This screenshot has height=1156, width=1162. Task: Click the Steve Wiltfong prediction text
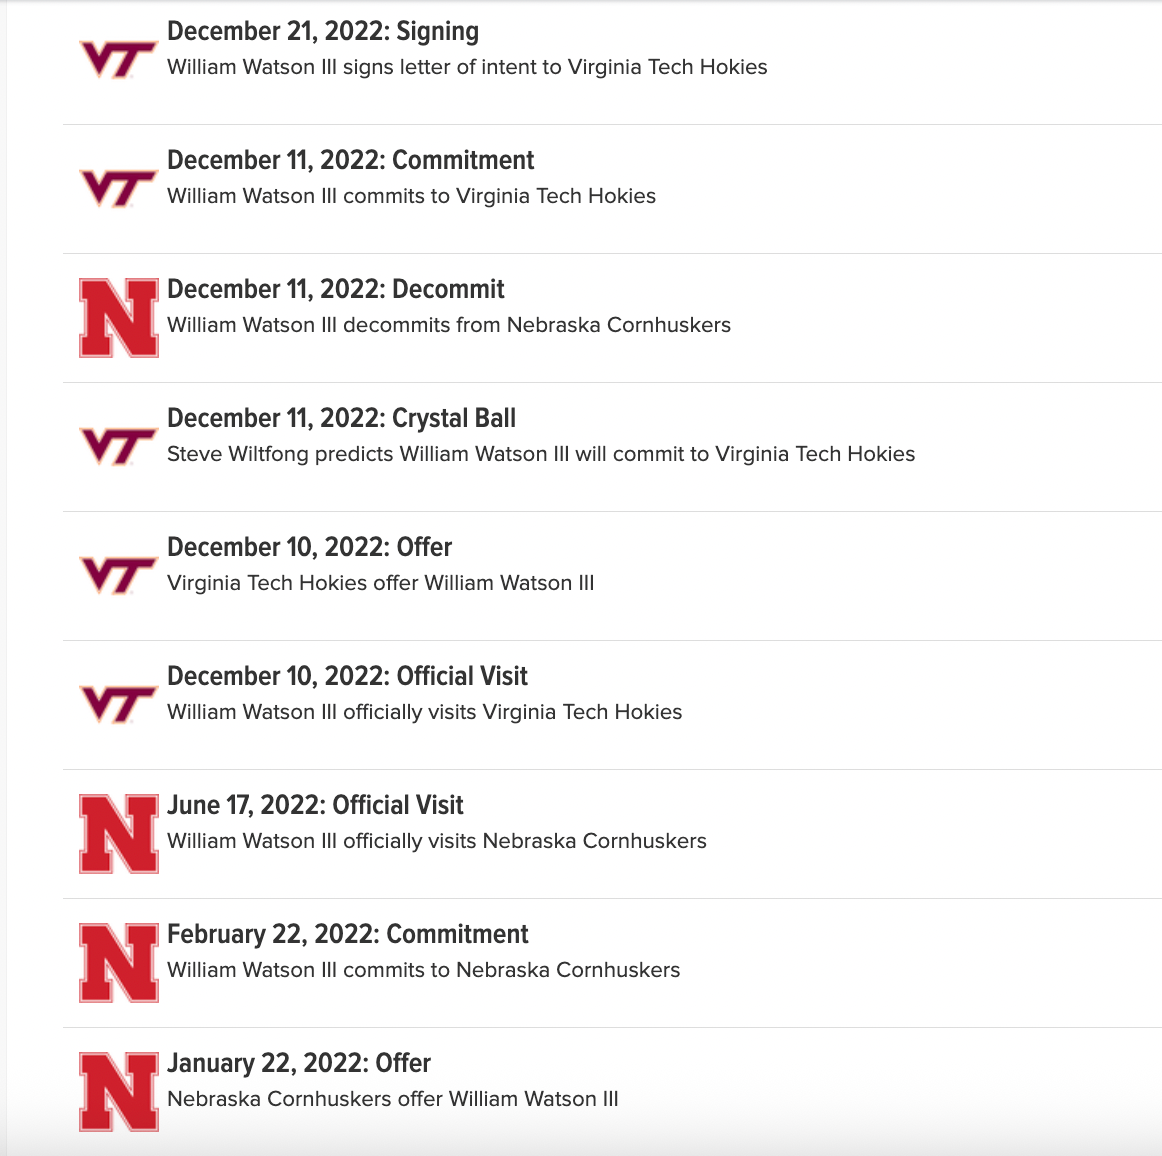pos(541,454)
